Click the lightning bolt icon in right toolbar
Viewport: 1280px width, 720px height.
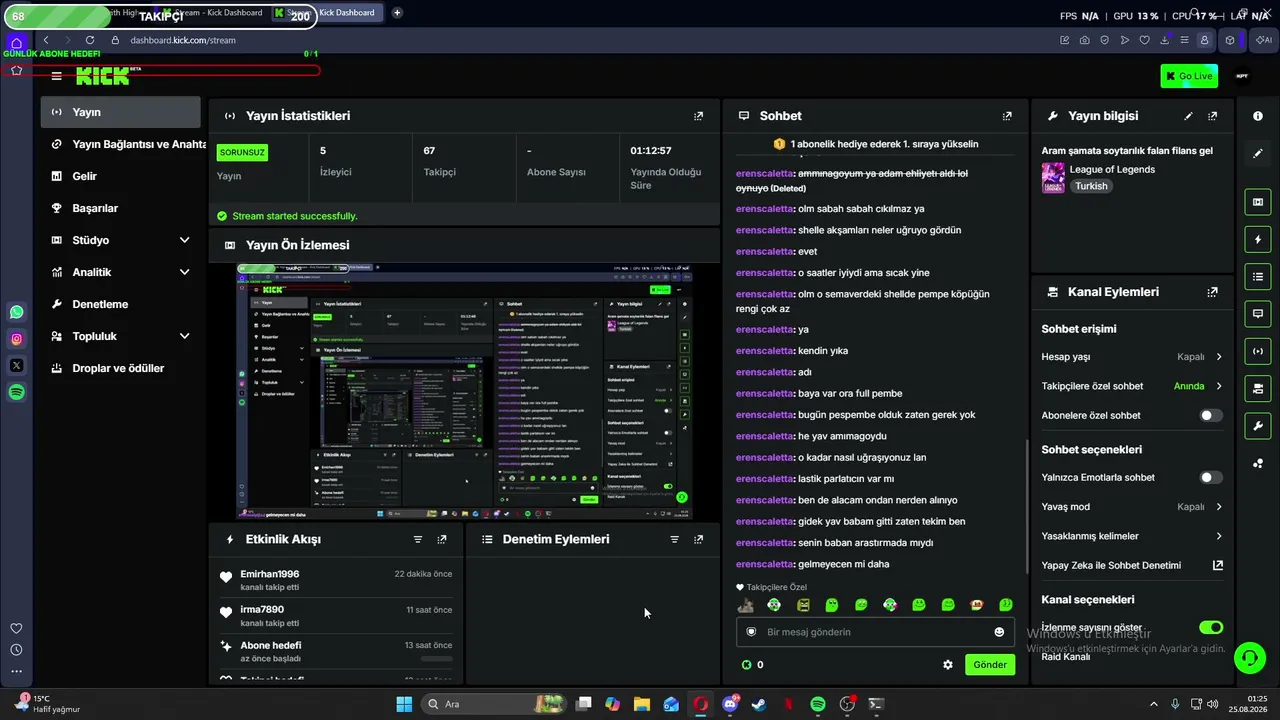pyautogui.click(x=1258, y=240)
